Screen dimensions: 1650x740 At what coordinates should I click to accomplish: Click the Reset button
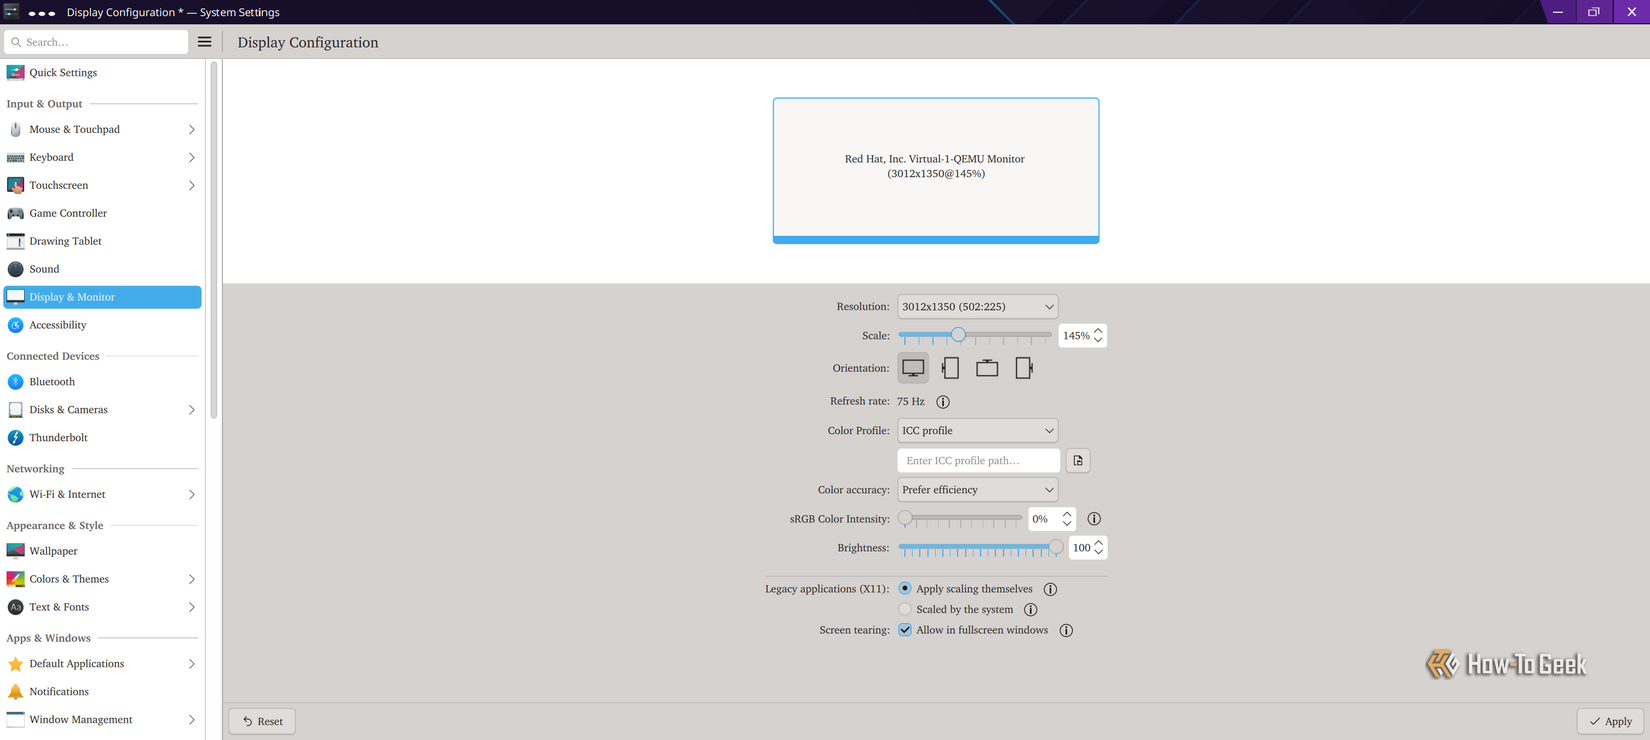point(263,721)
